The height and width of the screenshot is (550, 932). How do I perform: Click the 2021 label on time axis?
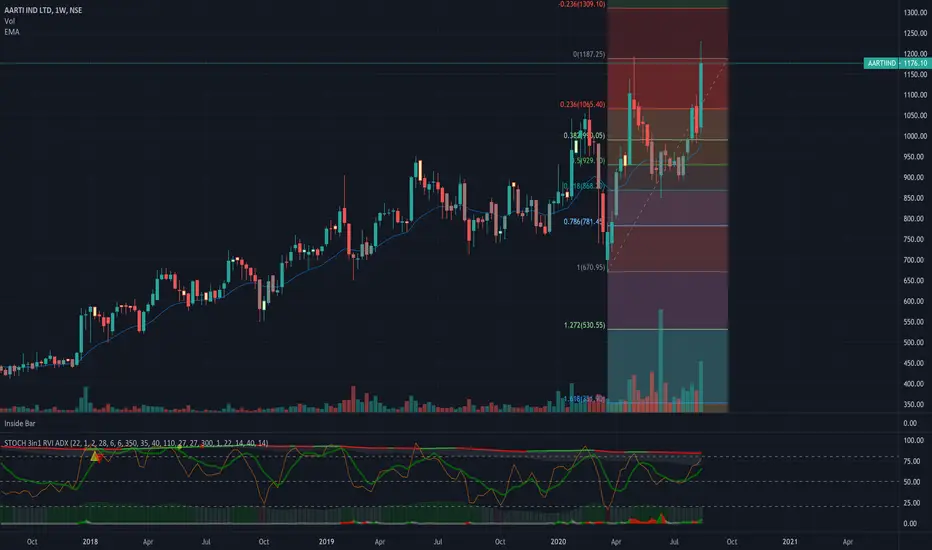(x=790, y=542)
